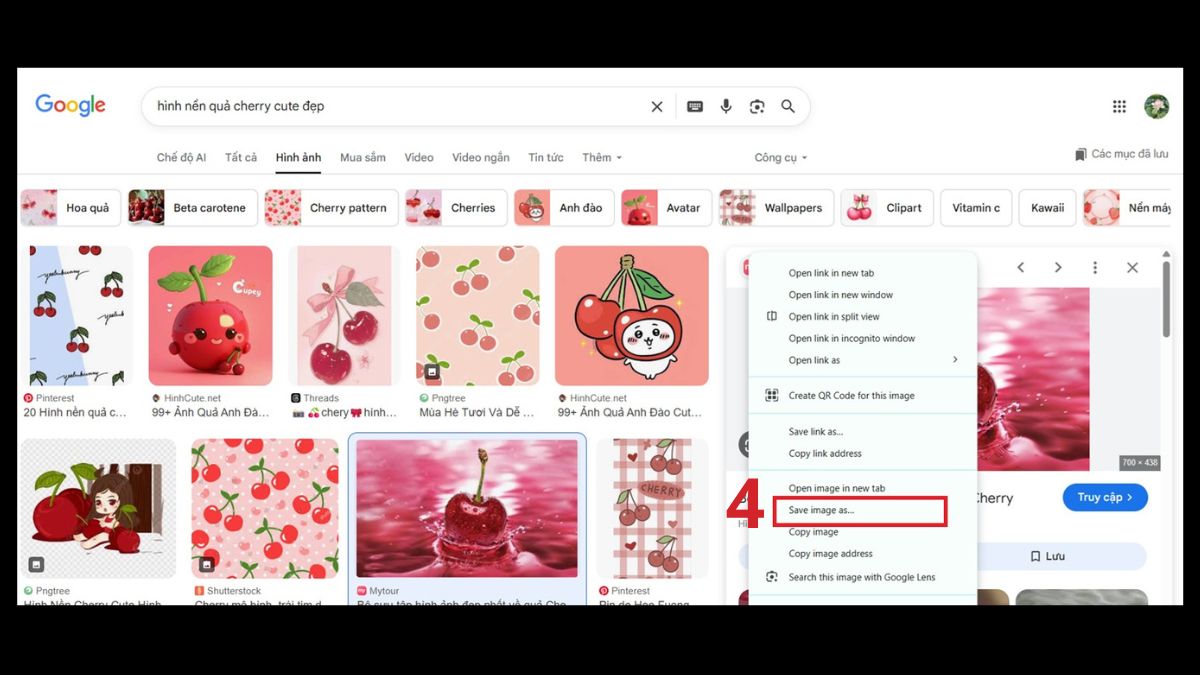This screenshot has width=1200, height=675.
Task: Open the Threads cherry with bow thumbnail
Action: click(x=343, y=316)
